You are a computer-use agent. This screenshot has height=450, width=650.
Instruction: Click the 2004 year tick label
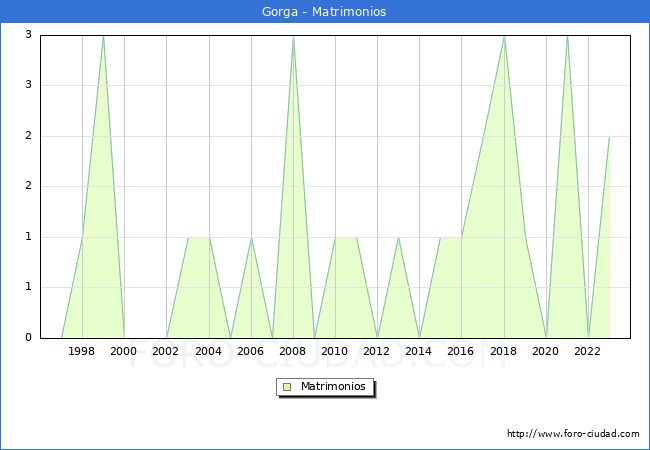coord(208,351)
